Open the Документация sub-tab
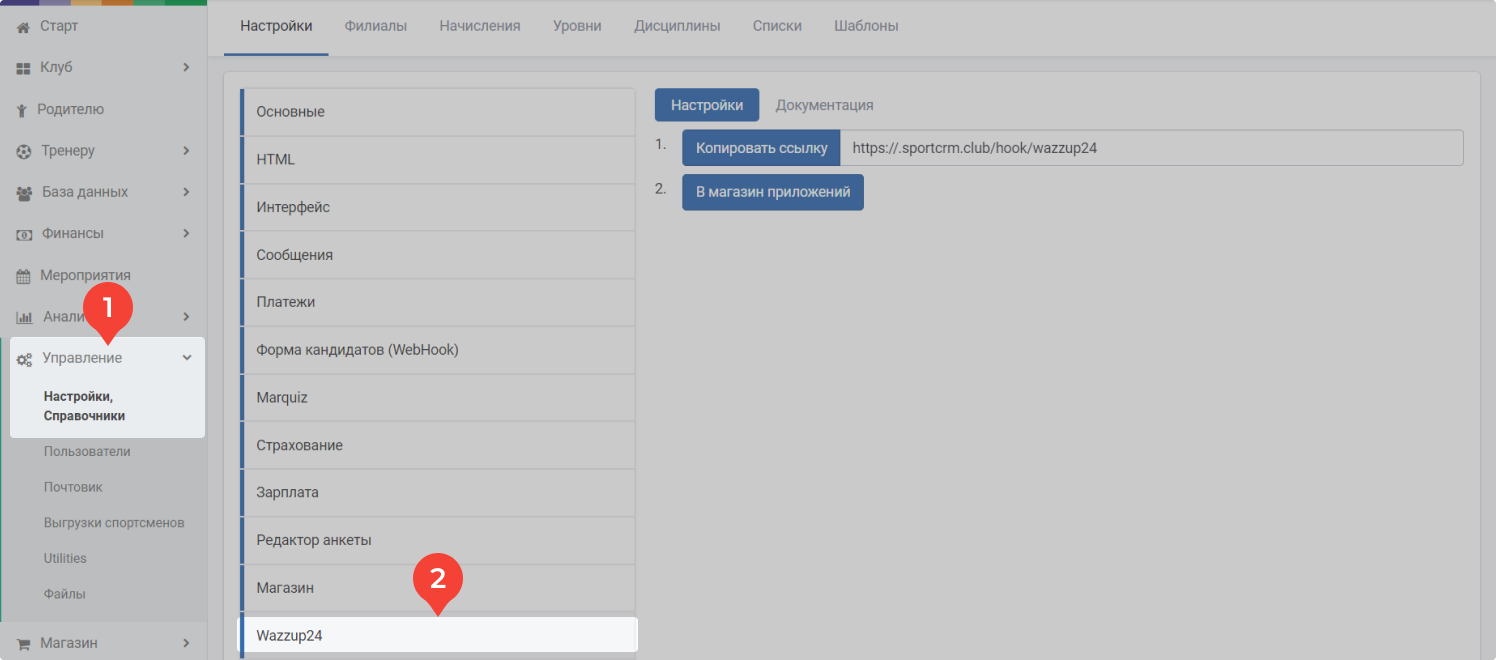The width and height of the screenshot is (1496, 660). (825, 105)
